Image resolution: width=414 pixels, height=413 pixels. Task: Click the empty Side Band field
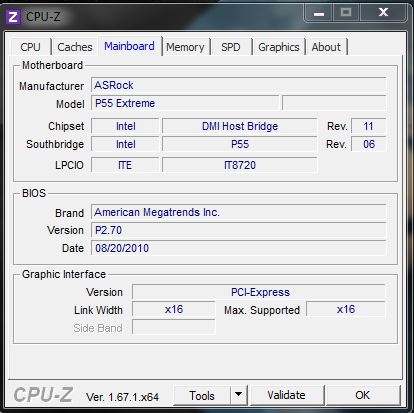click(174, 327)
